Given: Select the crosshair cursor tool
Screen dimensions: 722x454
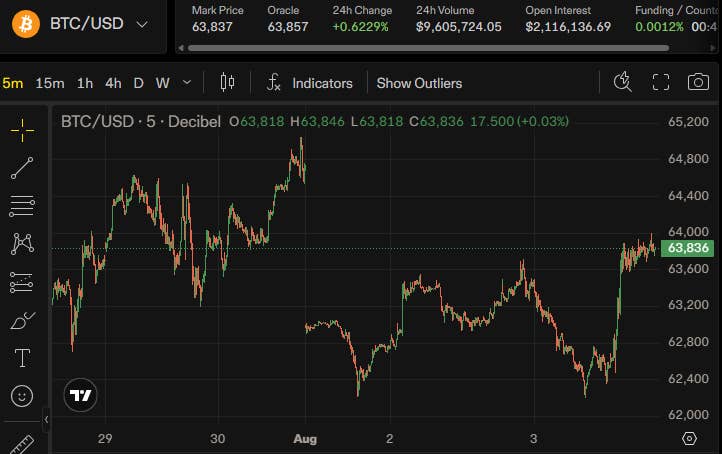Looking at the screenshot, I should [x=22, y=130].
